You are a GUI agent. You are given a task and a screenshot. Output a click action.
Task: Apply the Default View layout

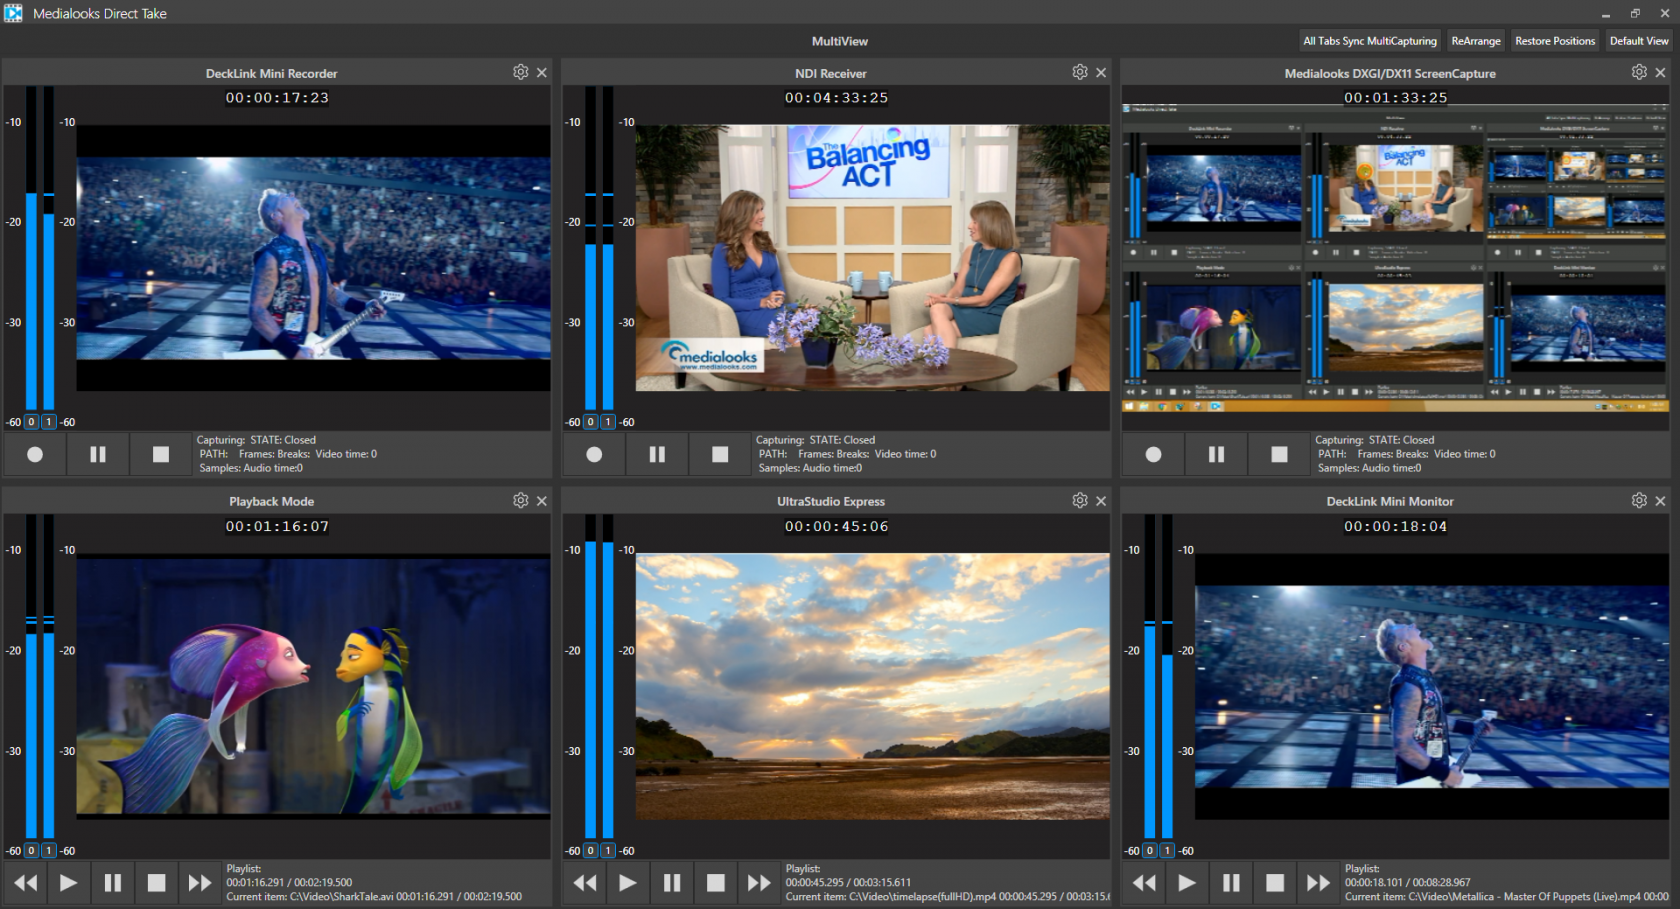1639,41
